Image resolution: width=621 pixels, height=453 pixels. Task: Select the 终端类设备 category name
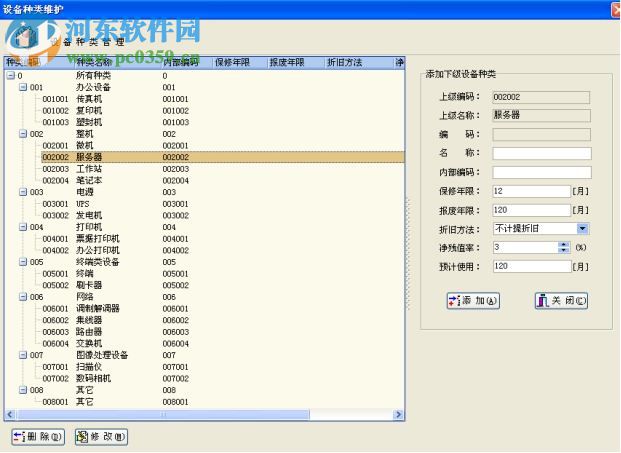click(97, 262)
